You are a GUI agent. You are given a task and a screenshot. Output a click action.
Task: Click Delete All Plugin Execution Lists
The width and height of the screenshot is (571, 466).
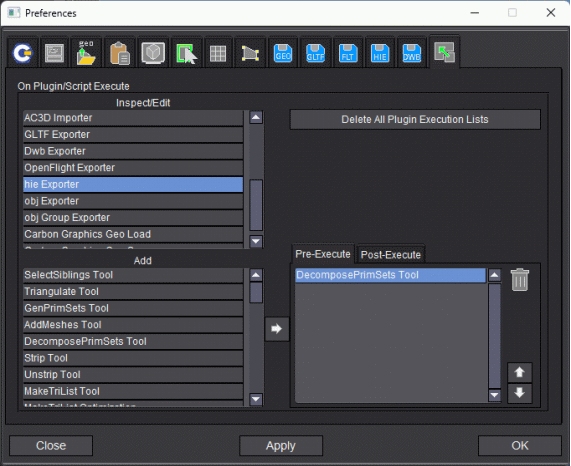pos(415,119)
